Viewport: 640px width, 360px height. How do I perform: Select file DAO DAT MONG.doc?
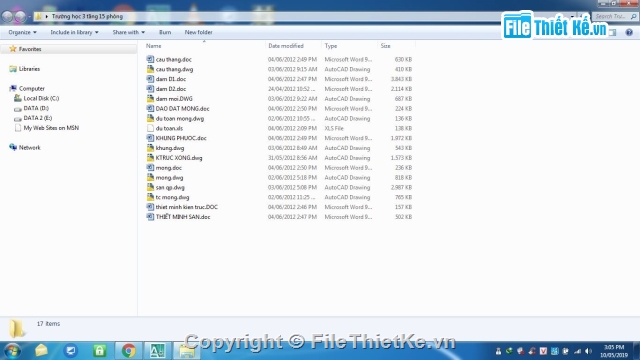pyautogui.click(x=182, y=109)
